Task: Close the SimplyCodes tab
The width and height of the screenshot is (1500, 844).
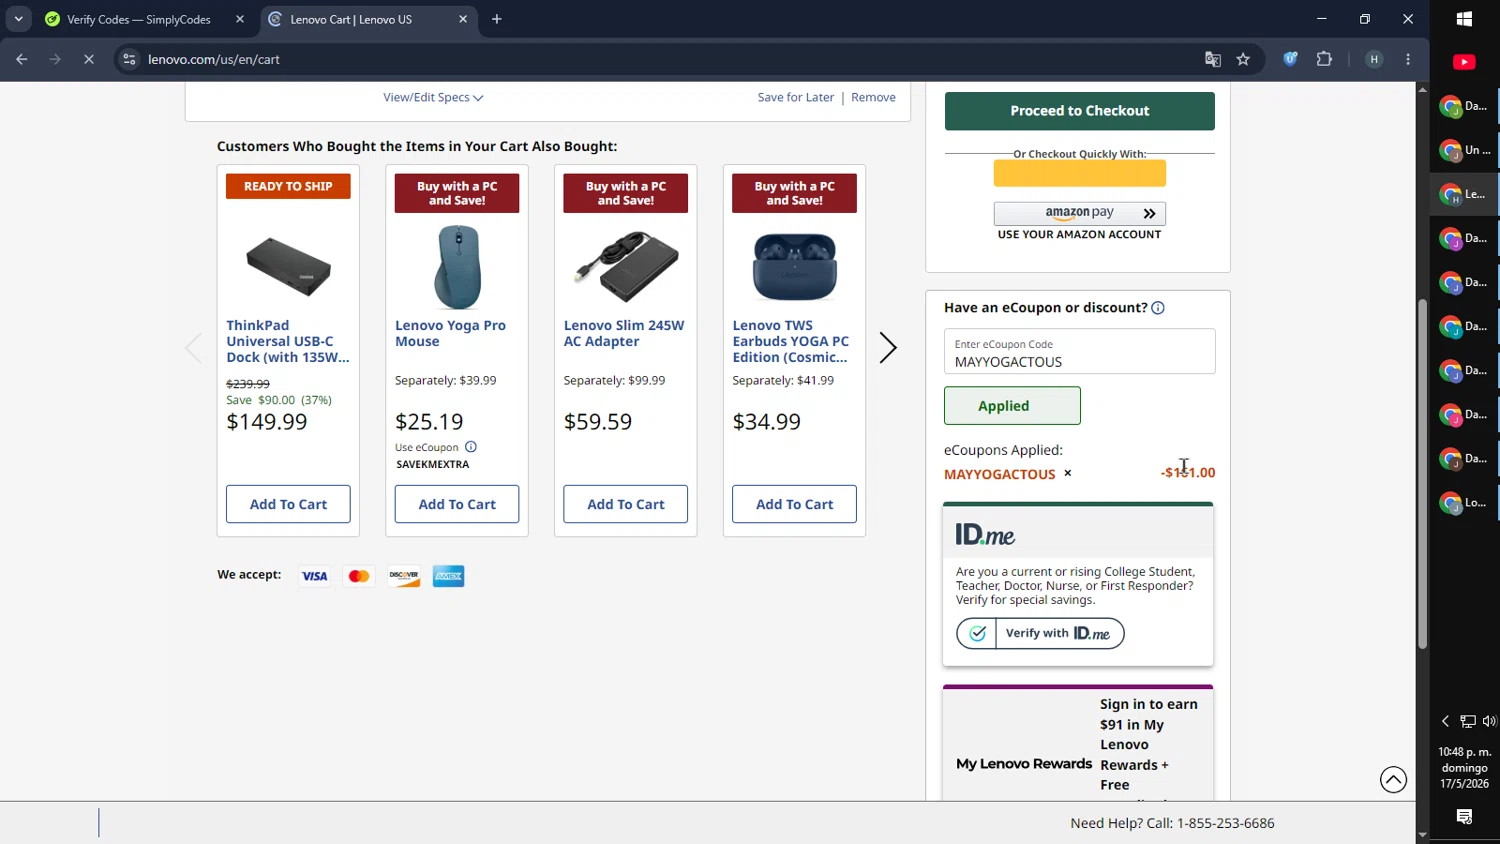Action: click(240, 19)
